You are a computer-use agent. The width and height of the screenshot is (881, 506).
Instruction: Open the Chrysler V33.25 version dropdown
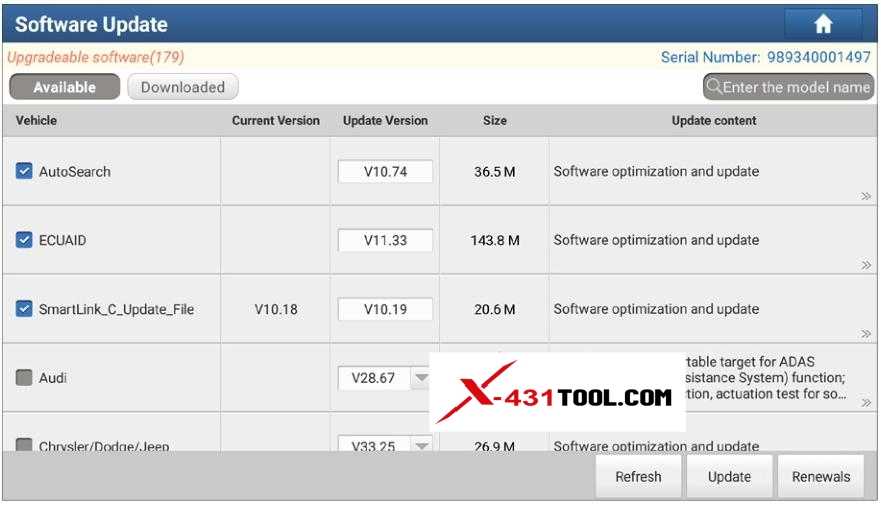point(421,445)
